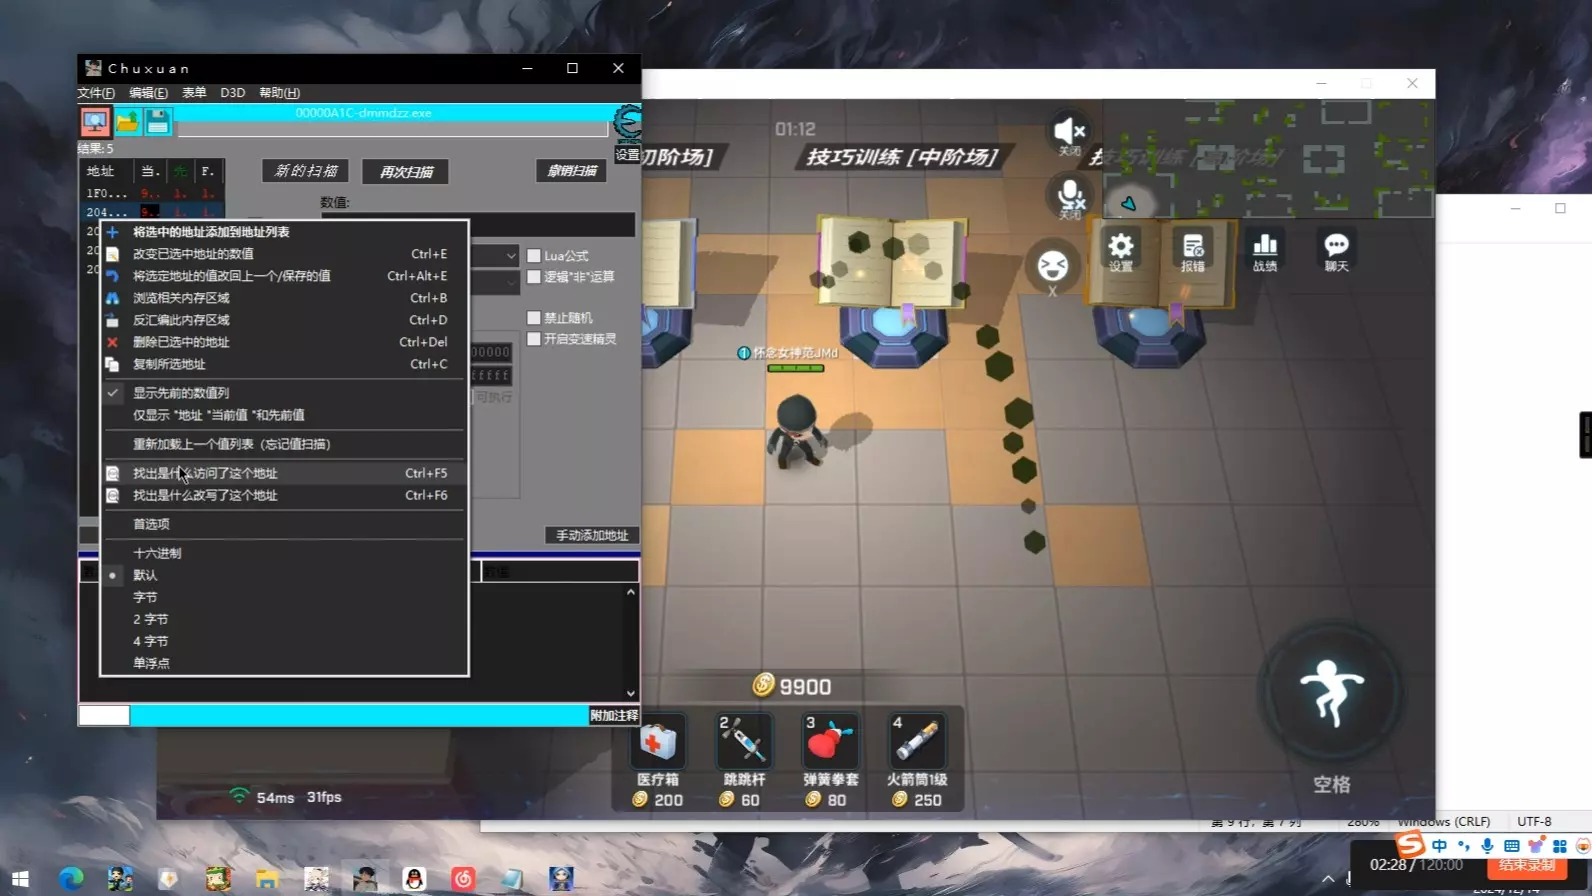The height and width of the screenshot is (896, 1592).
Task: Choose 复制所选地址 from context menu
Action: 284,364
